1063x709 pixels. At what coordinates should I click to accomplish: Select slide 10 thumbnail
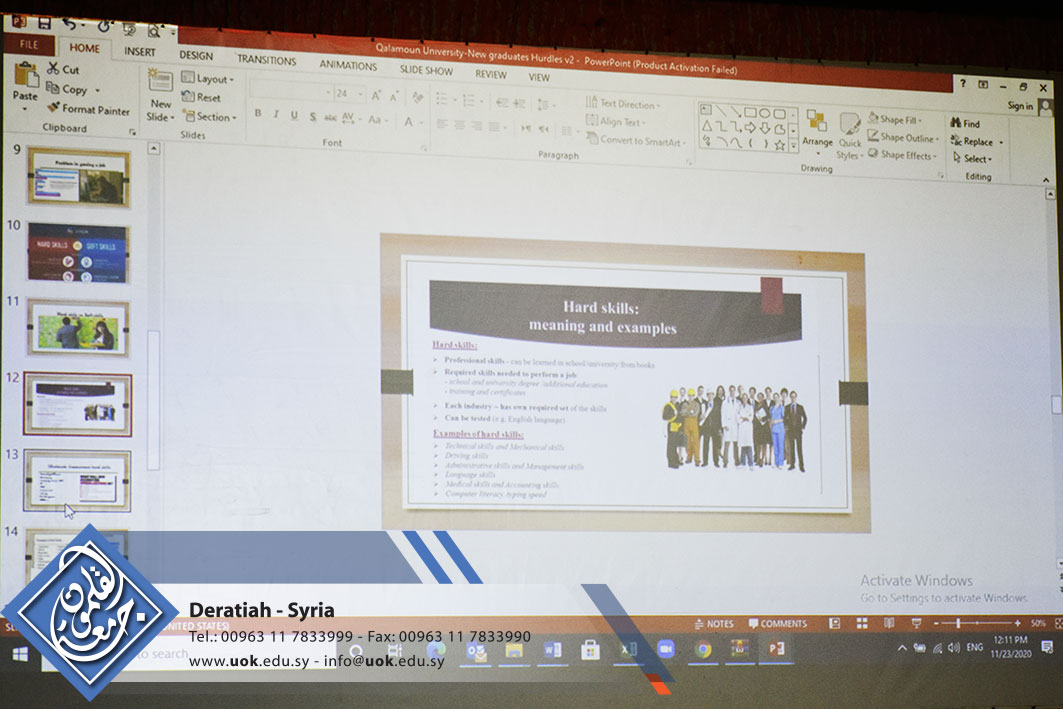pyautogui.click(x=77, y=253)
